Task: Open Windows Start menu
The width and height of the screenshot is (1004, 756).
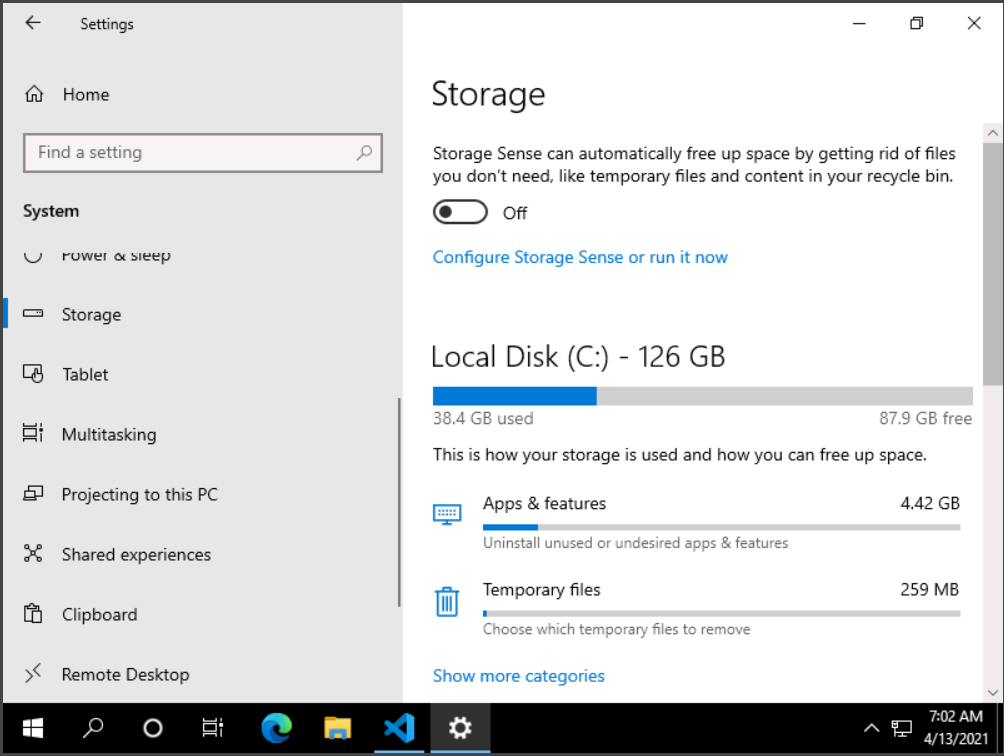Action: 32,728
